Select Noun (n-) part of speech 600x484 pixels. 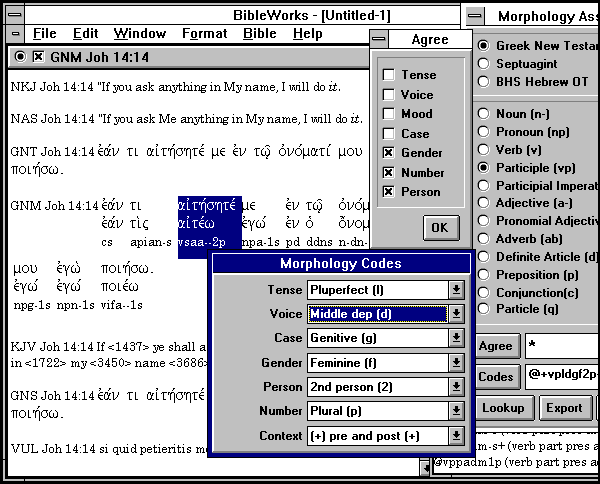pyautogui.click(x=484, y=114)
